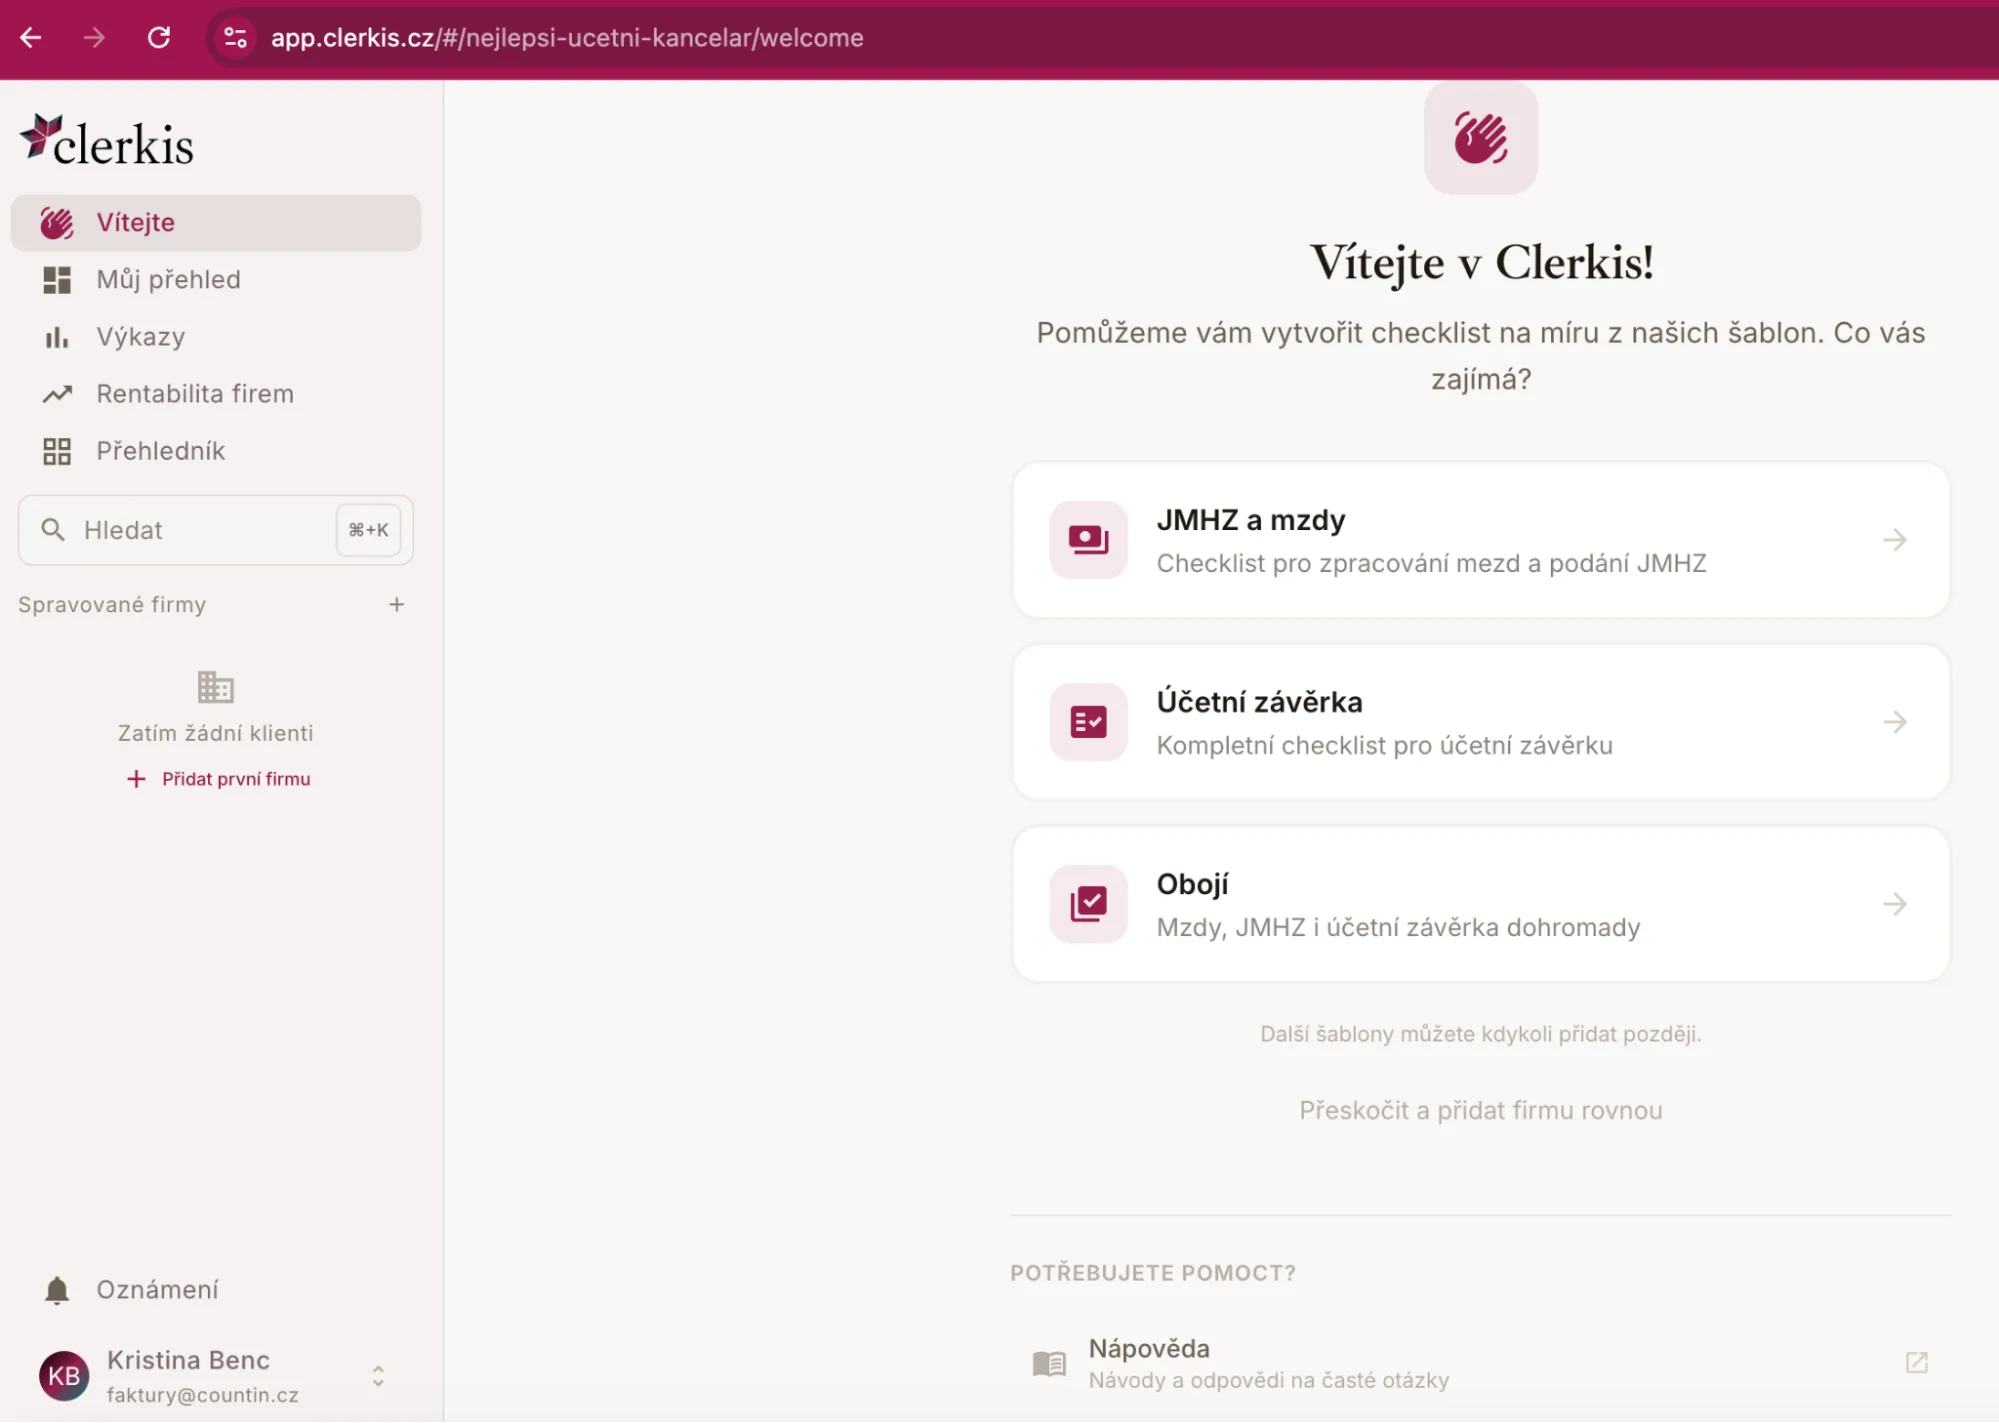Go to Výkazy section

(216, 337)
